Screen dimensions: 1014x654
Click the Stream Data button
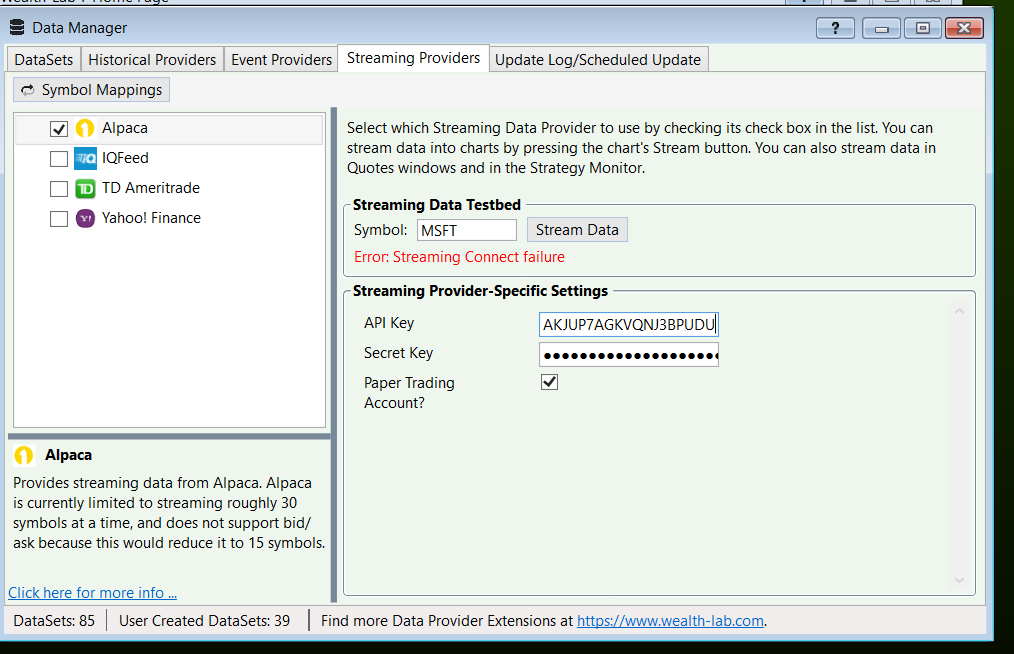(577, 230)
